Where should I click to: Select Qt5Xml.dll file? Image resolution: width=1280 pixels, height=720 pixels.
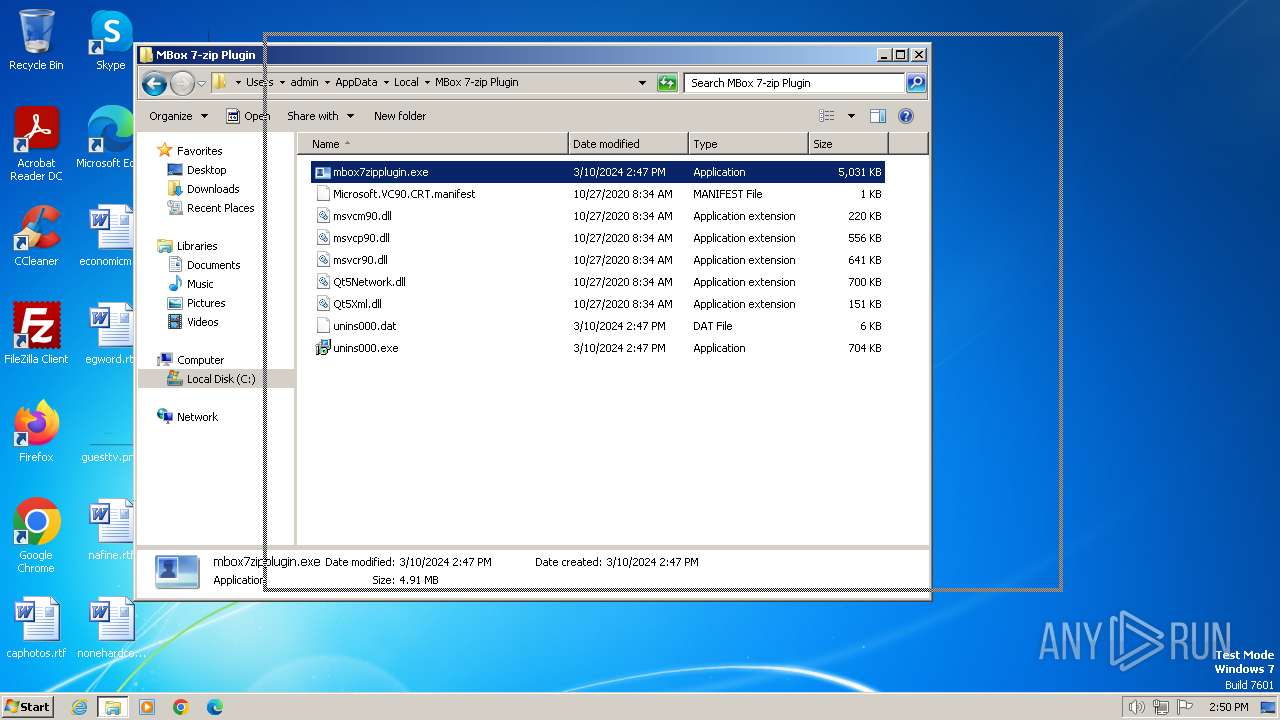tap(597, 304)
